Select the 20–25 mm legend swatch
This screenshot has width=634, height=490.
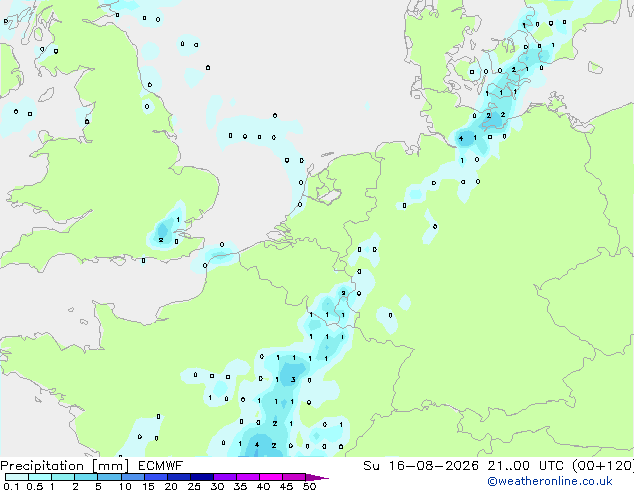[x=179, y=477]
